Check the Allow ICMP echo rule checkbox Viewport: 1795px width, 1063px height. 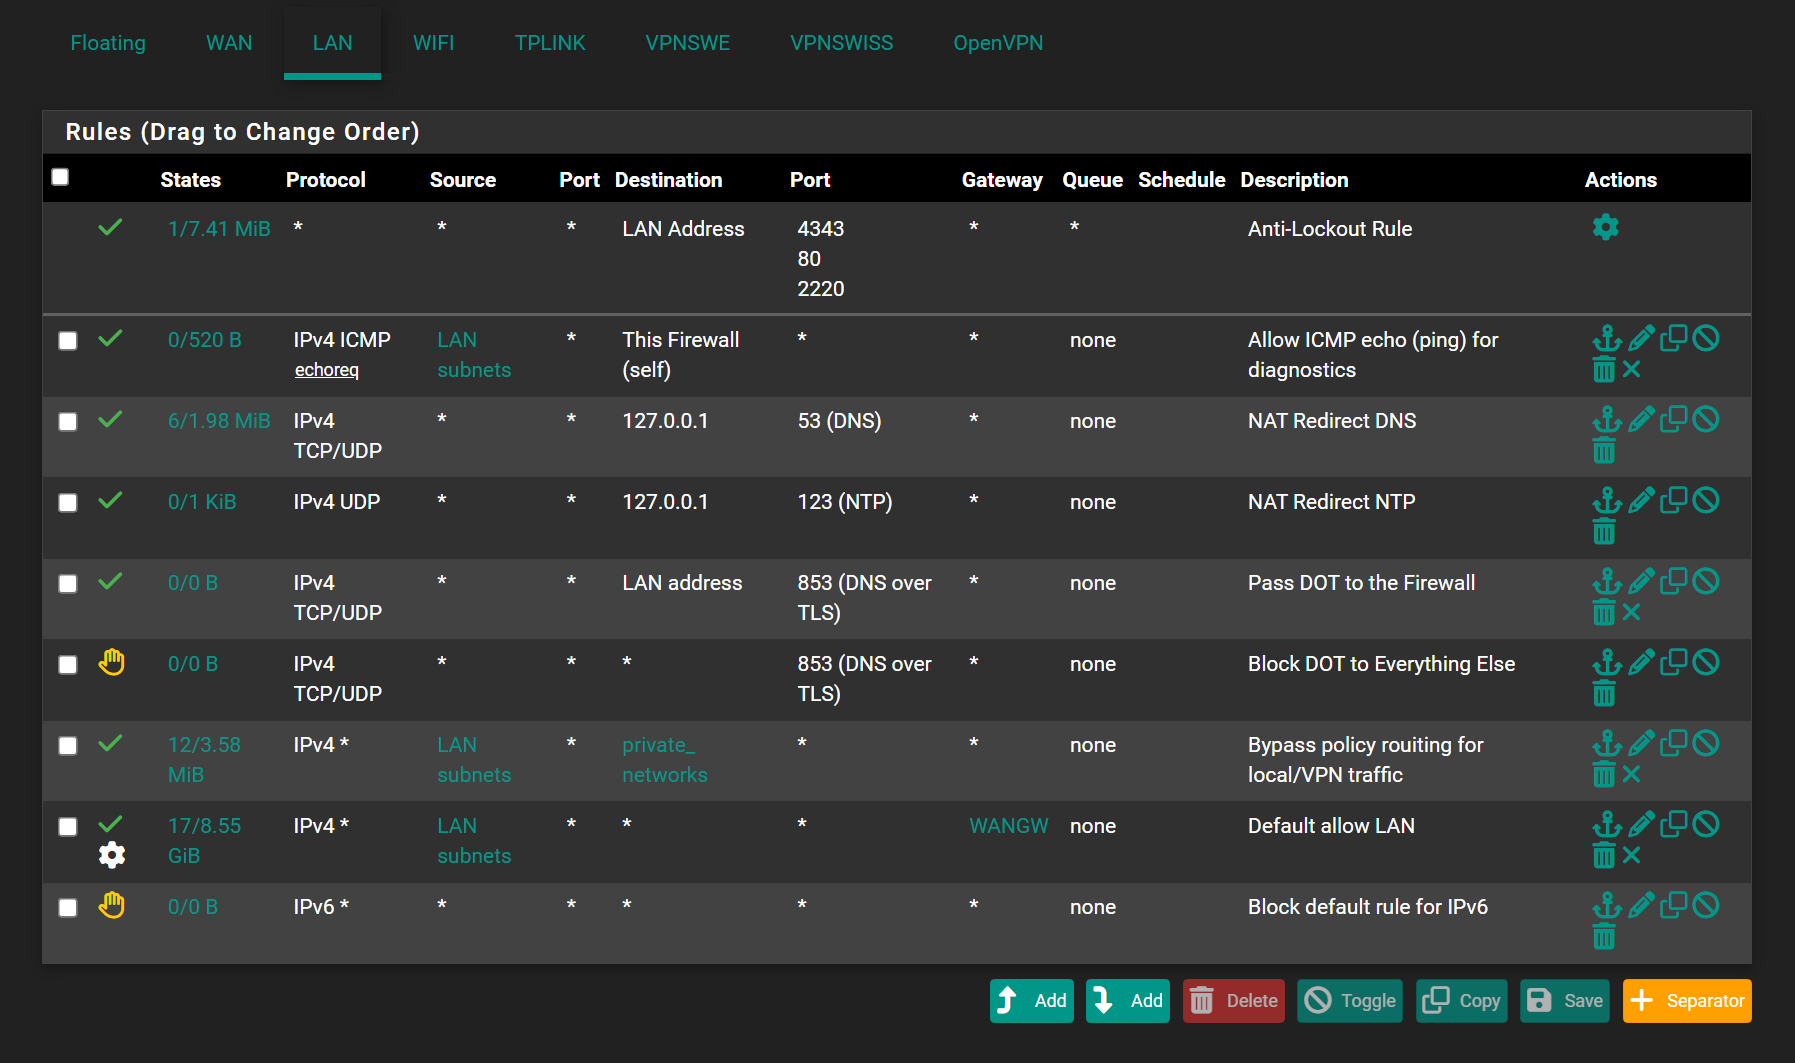68,341
